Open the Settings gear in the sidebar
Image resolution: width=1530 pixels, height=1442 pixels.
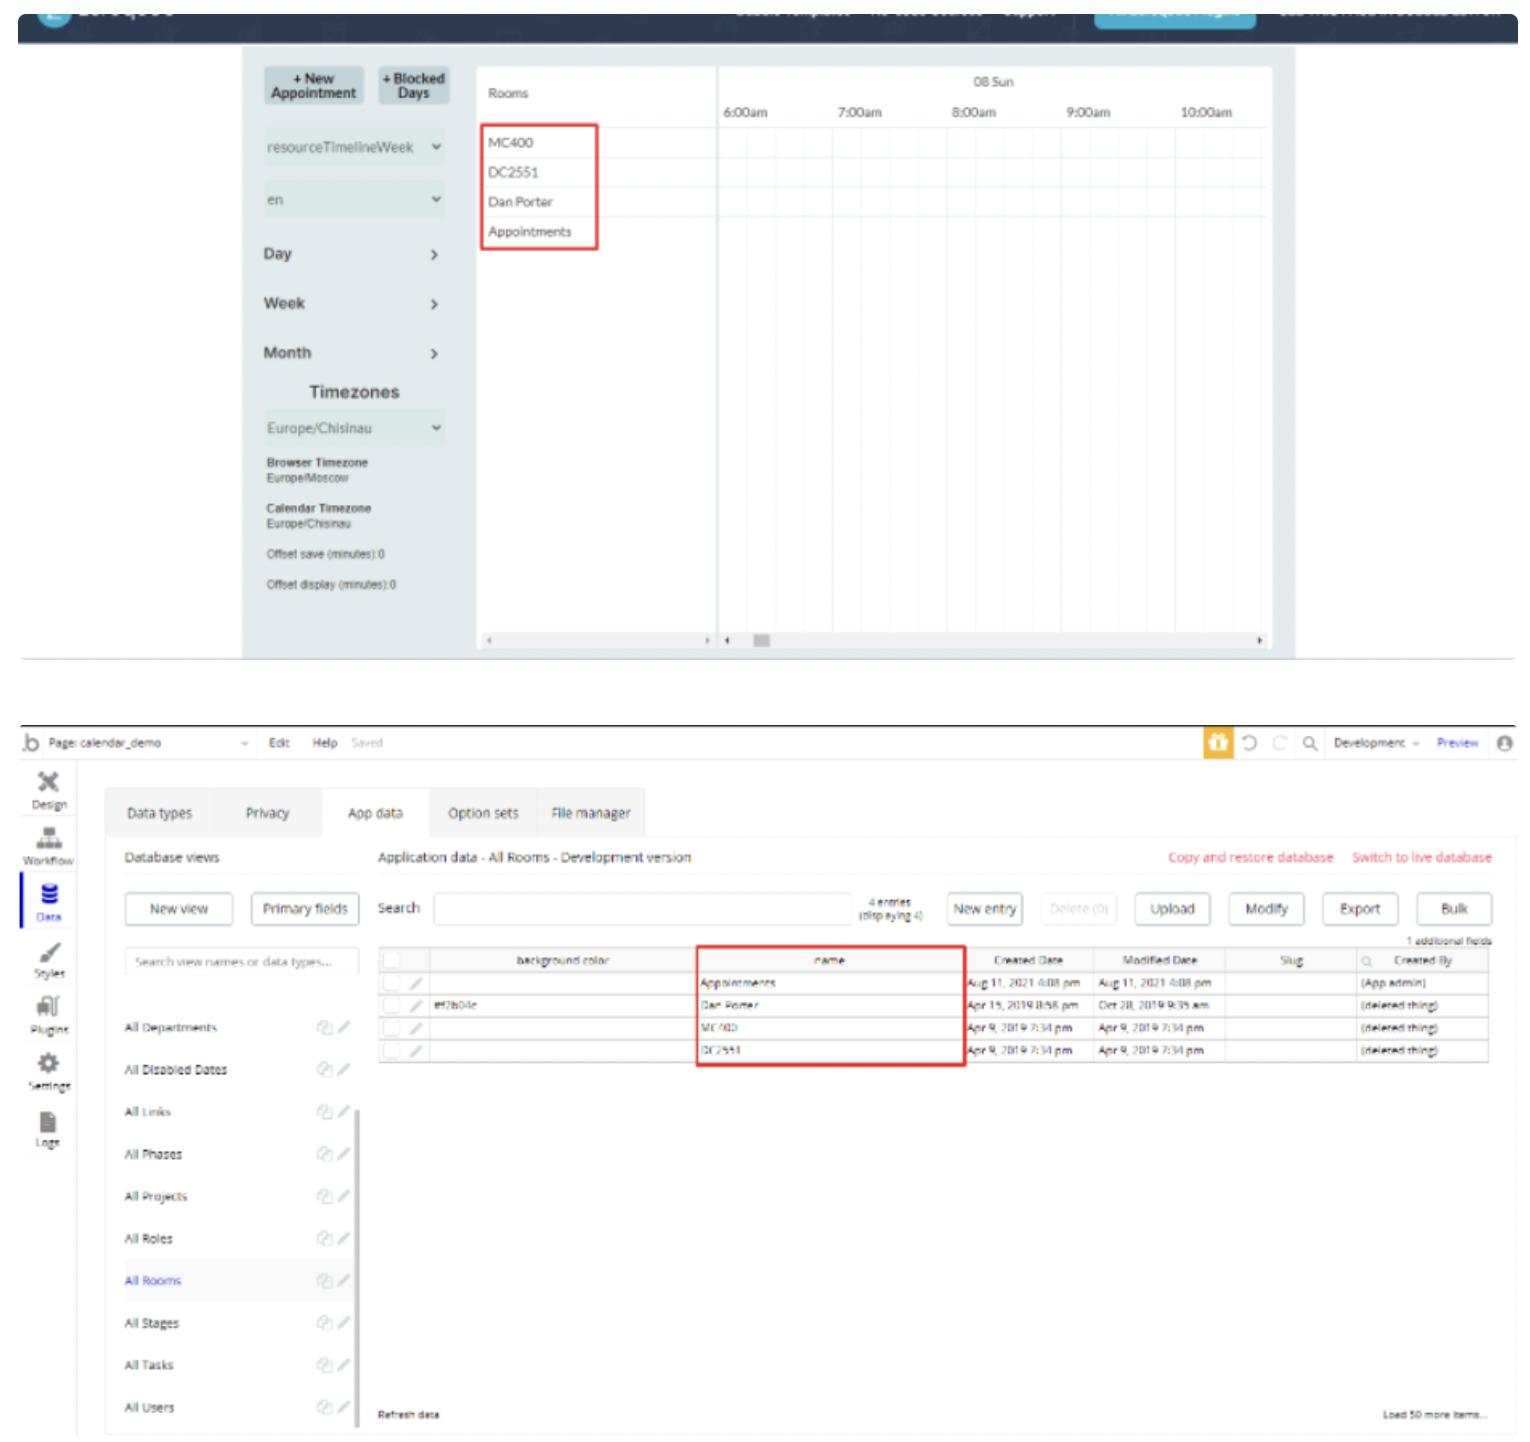coord(48,1069)
